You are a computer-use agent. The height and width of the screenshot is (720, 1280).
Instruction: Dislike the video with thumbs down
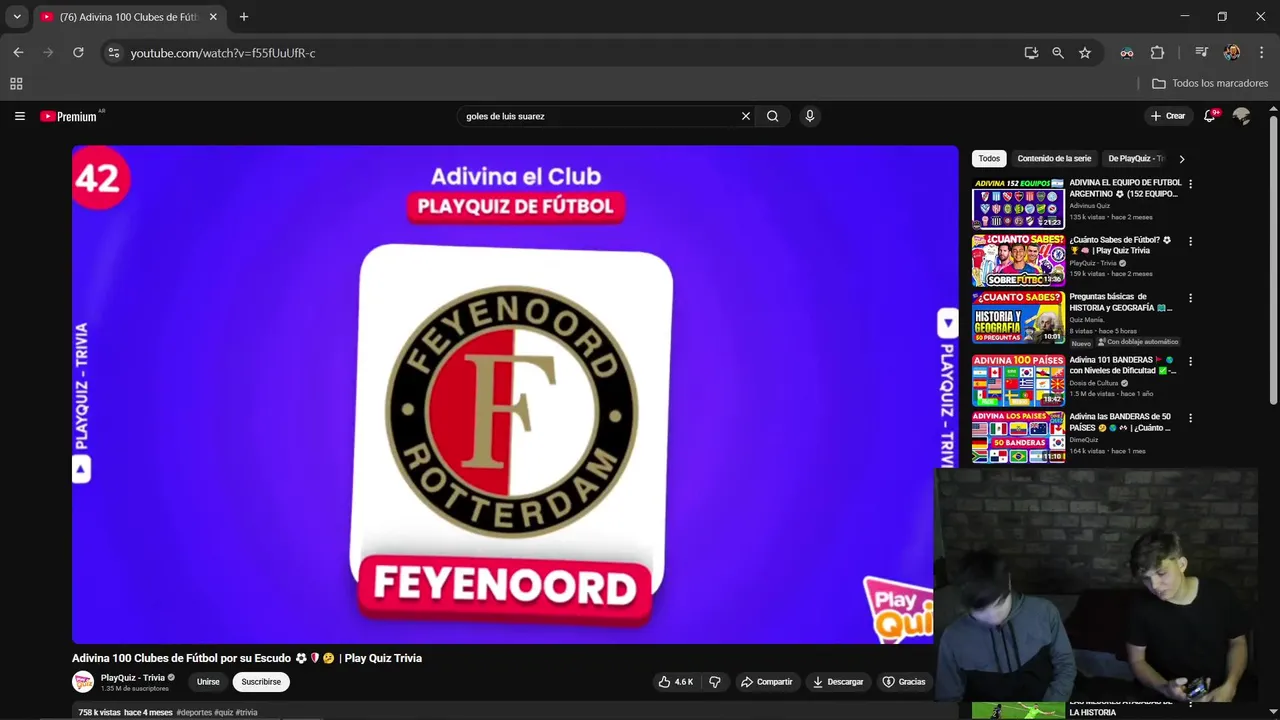tap(715, 682)
